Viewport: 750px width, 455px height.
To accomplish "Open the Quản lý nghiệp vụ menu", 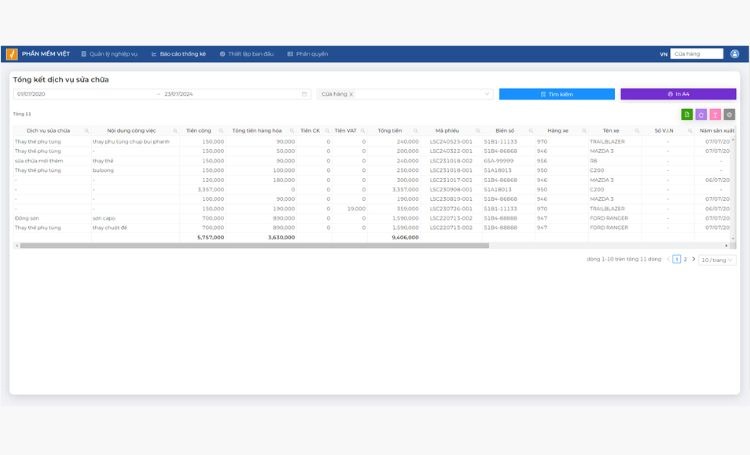I will 109,54.
